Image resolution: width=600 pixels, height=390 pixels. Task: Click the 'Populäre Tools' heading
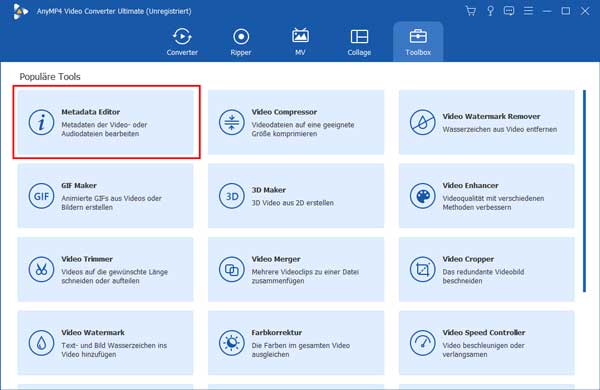(x=50, y=77)
